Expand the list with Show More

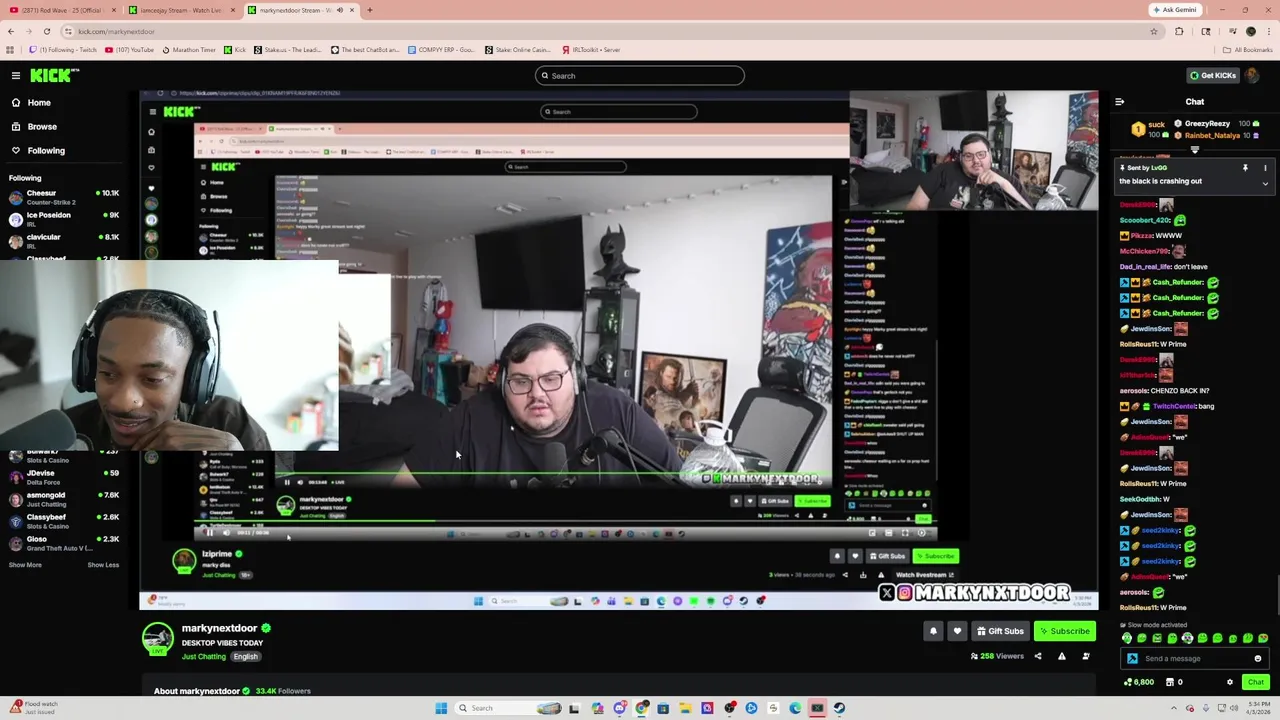click(x=25, y=565)
